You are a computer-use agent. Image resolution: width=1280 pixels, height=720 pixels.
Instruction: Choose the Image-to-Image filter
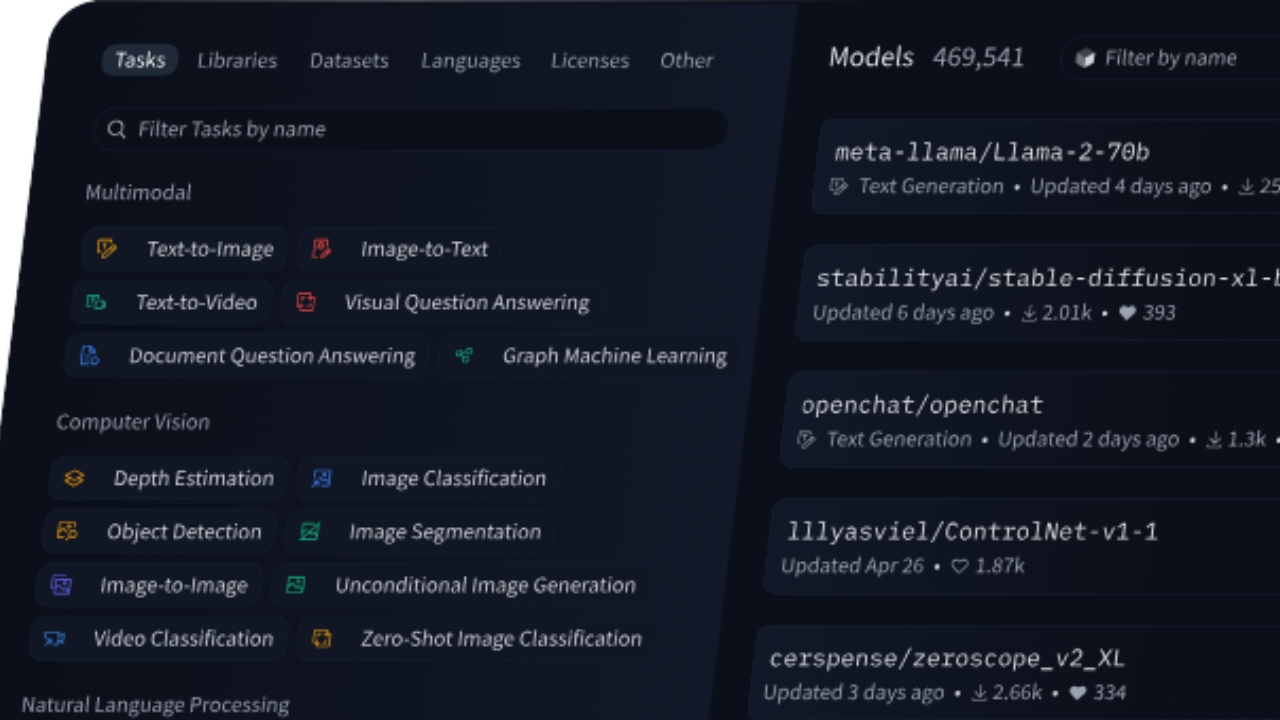tap(150, 585)
